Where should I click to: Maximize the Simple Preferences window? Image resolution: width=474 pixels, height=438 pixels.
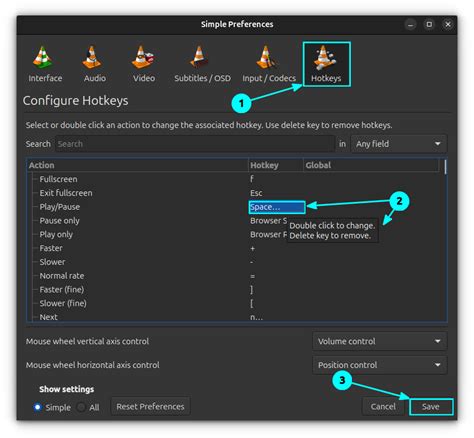click(x=429, y=24)
